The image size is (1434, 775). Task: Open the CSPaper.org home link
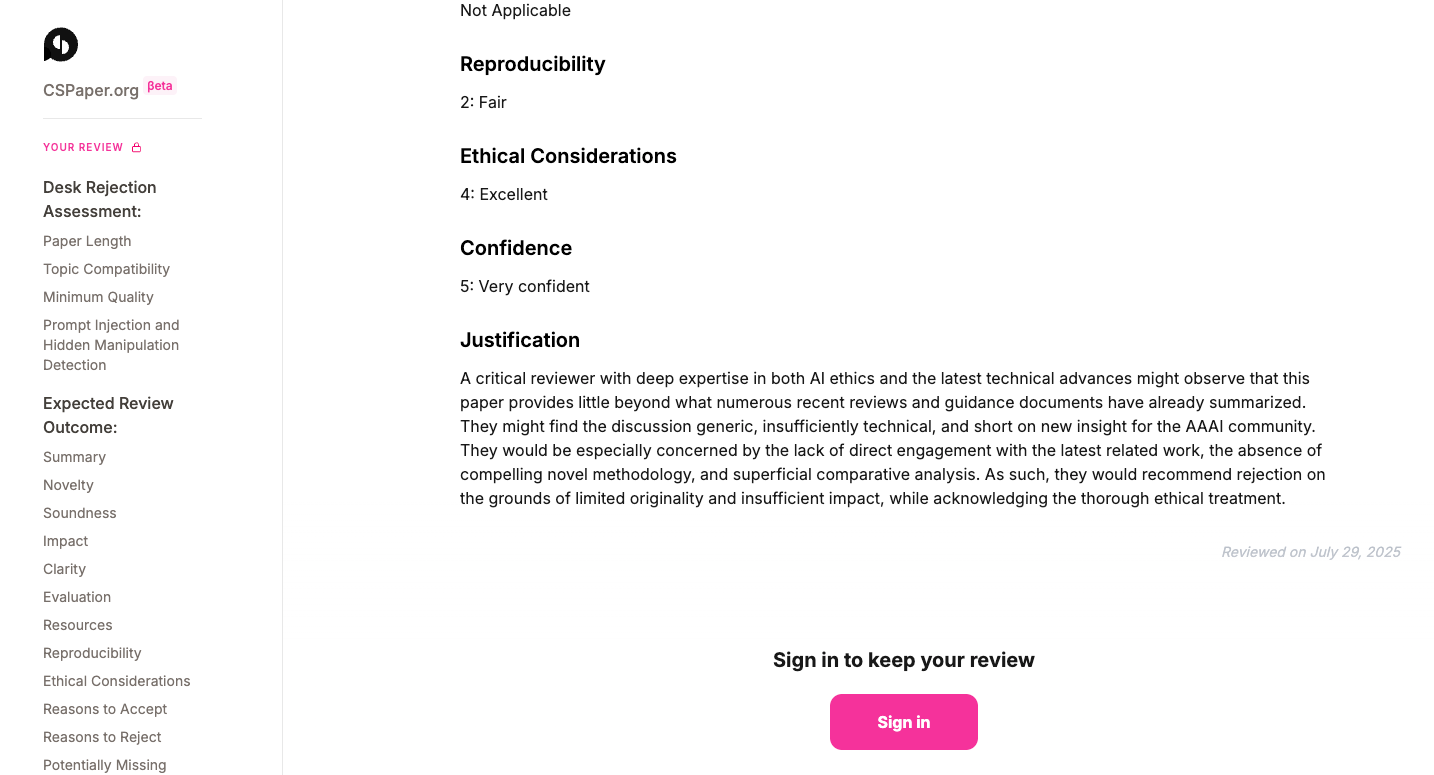[91, 90]
